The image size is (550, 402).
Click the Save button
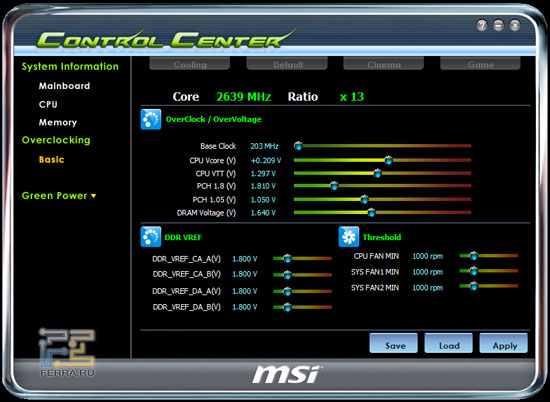[394, 343]
